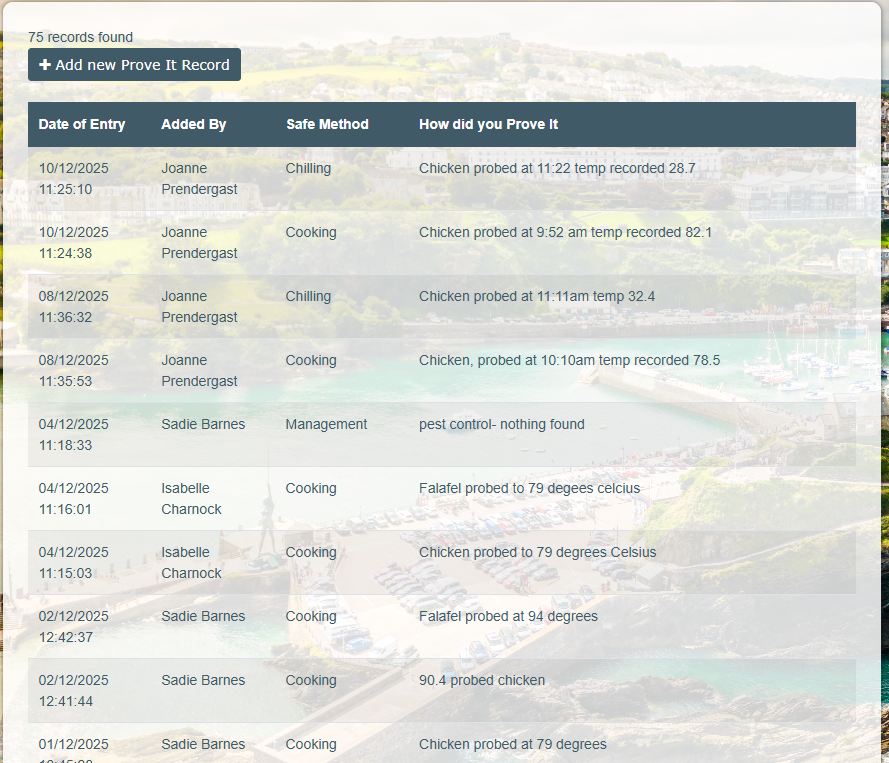Screen dimensions: 889x763
Task: Open the Falafel probed to 79 degees record
Action: tap(529, 489)
